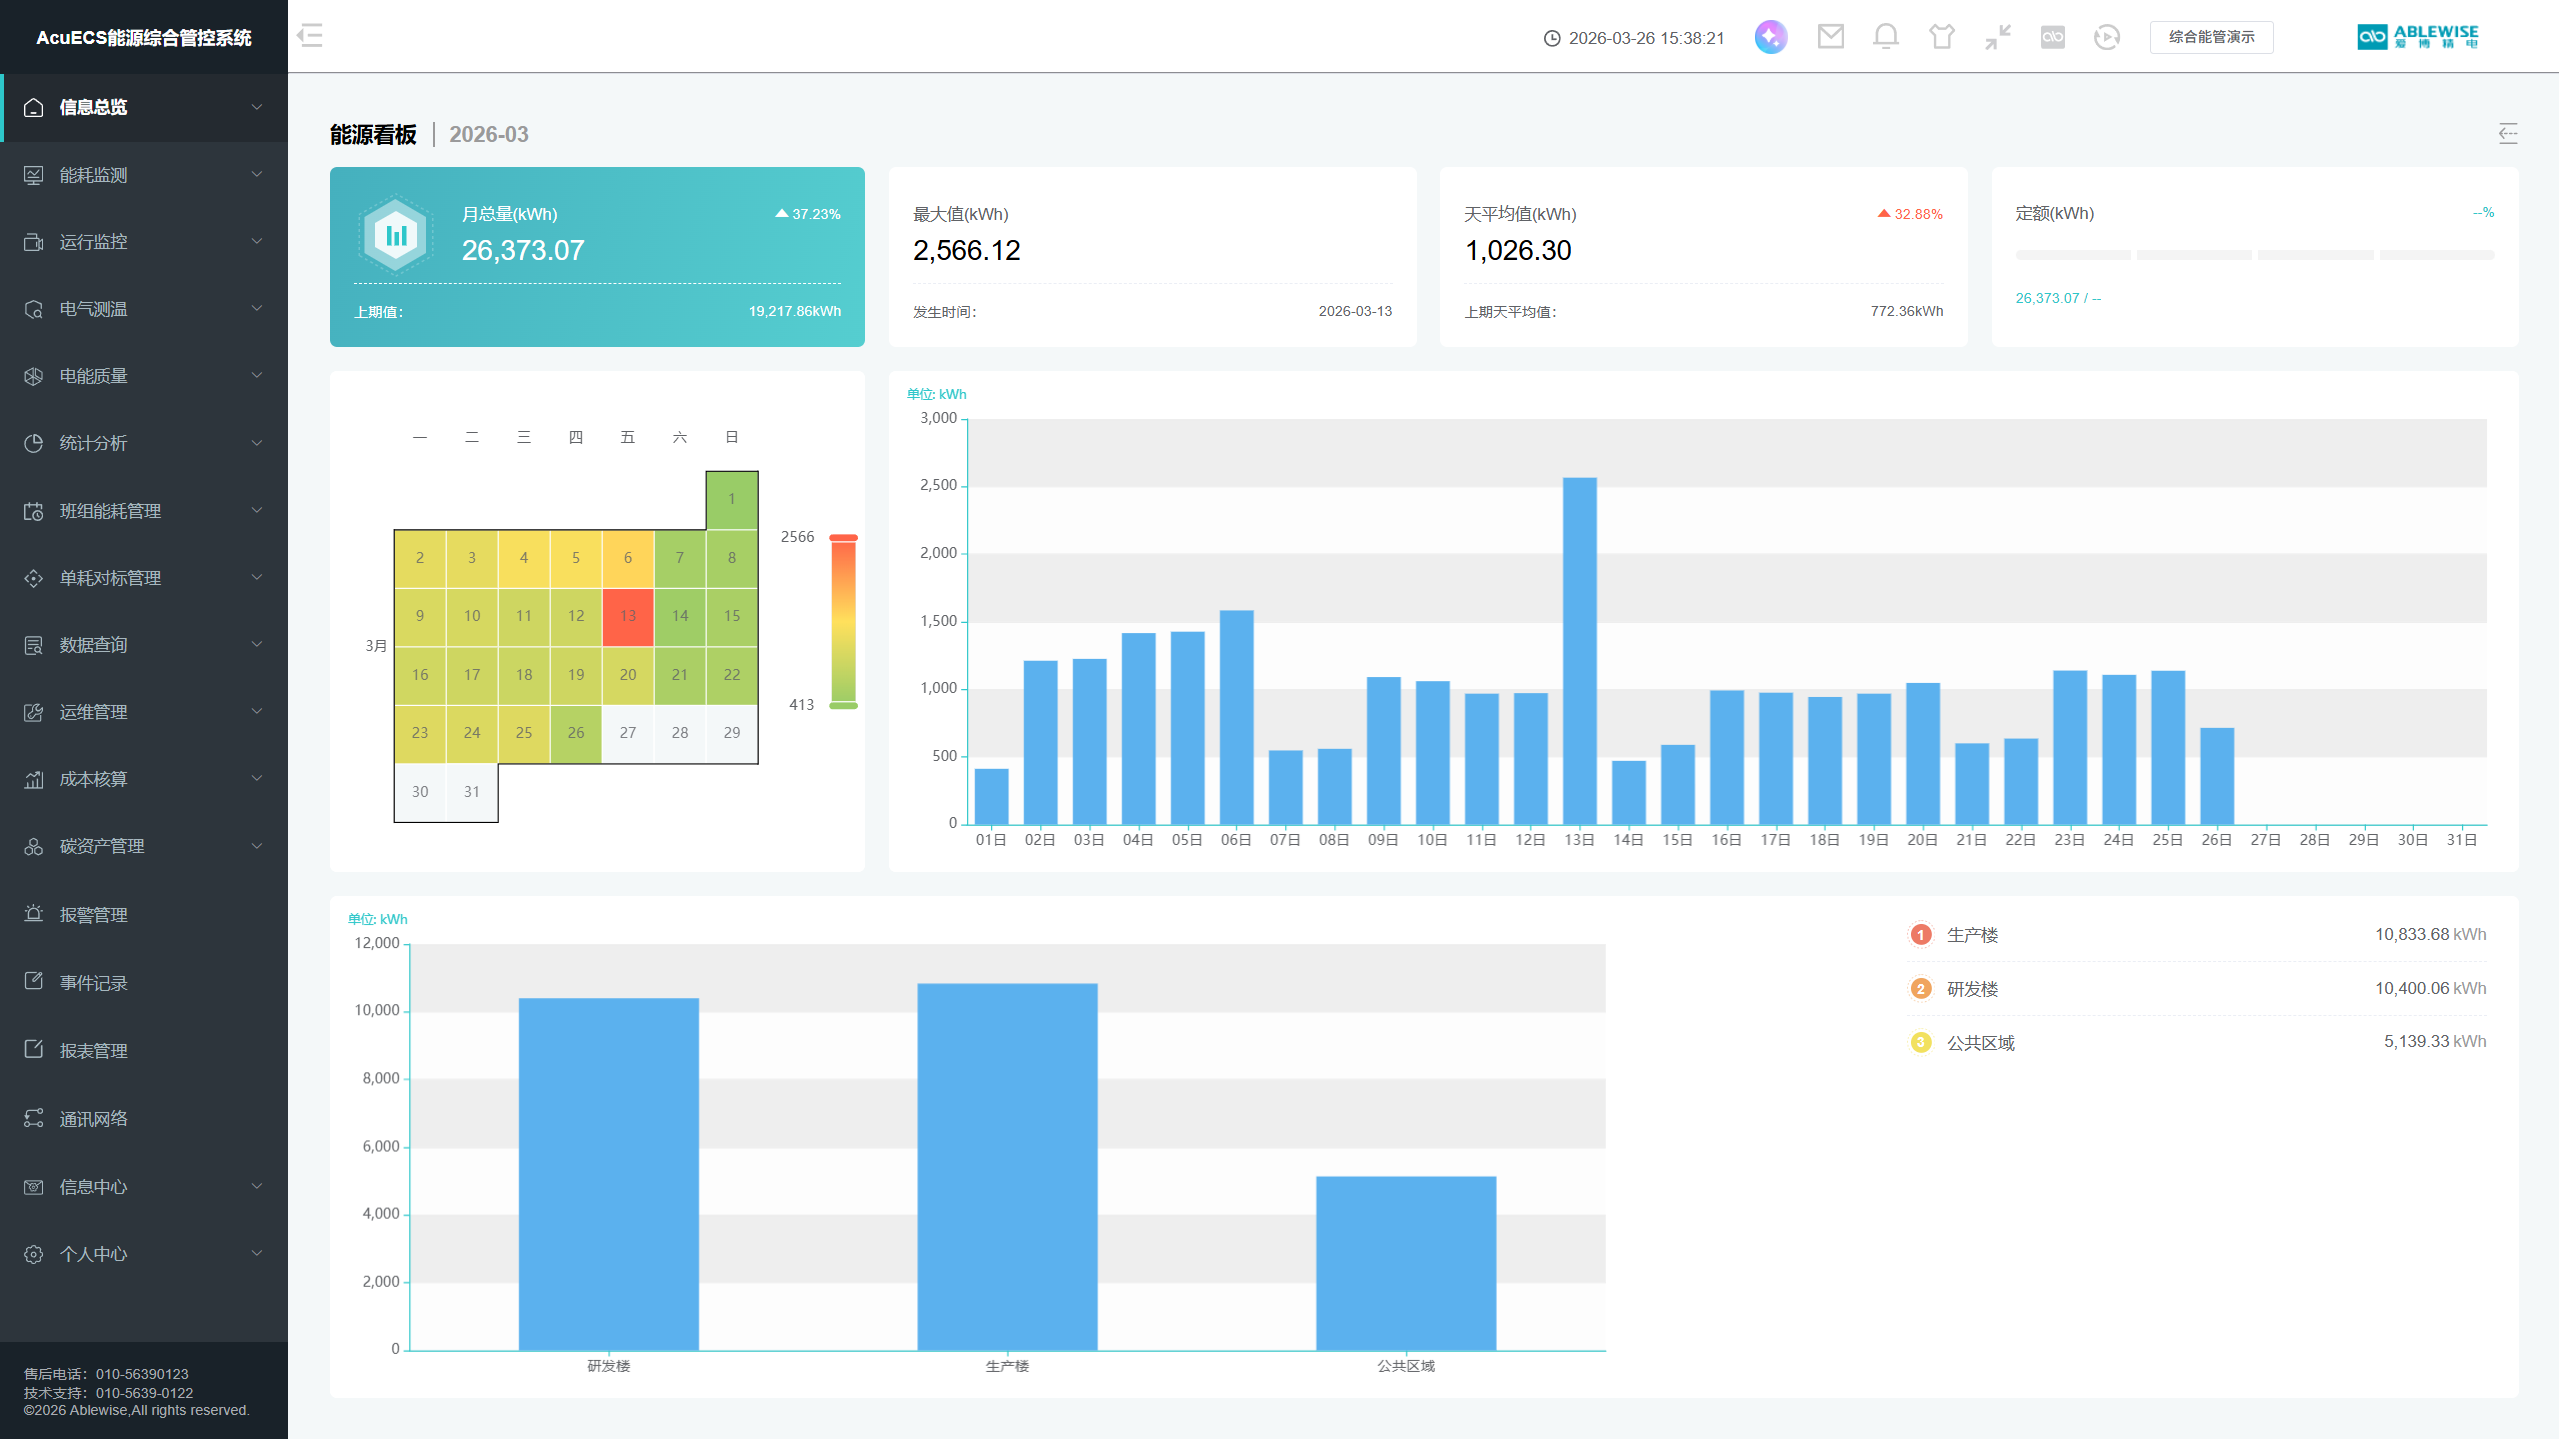Collapse the sidebar with the fold icon
The width and height of the screenshot is (2559, 1439).
click(310, 36)
